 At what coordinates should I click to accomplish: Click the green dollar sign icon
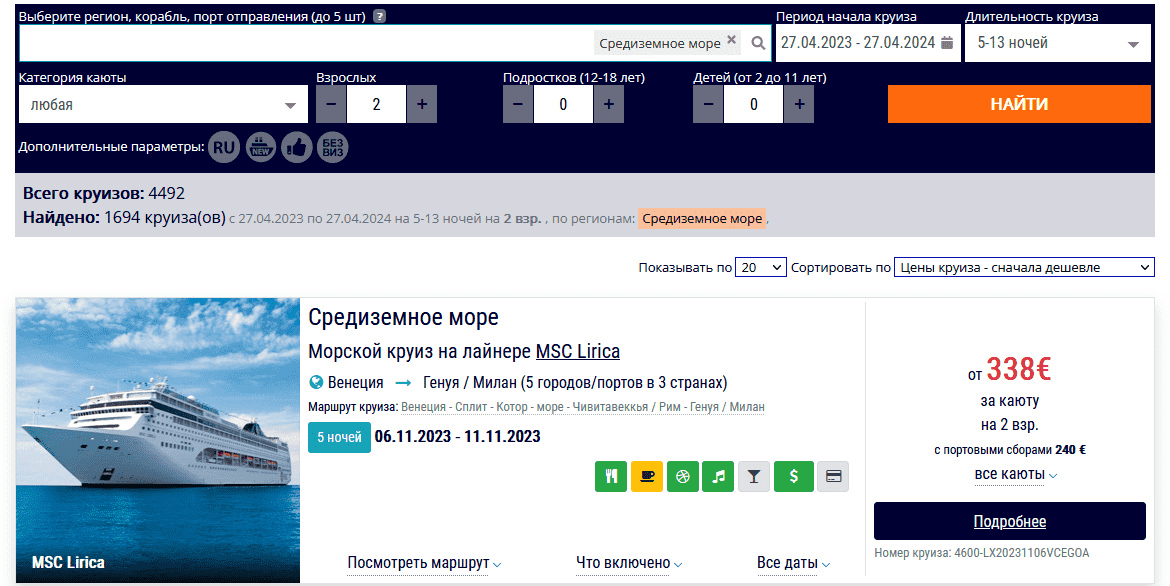pyautogui.click(x=794, y=477)
